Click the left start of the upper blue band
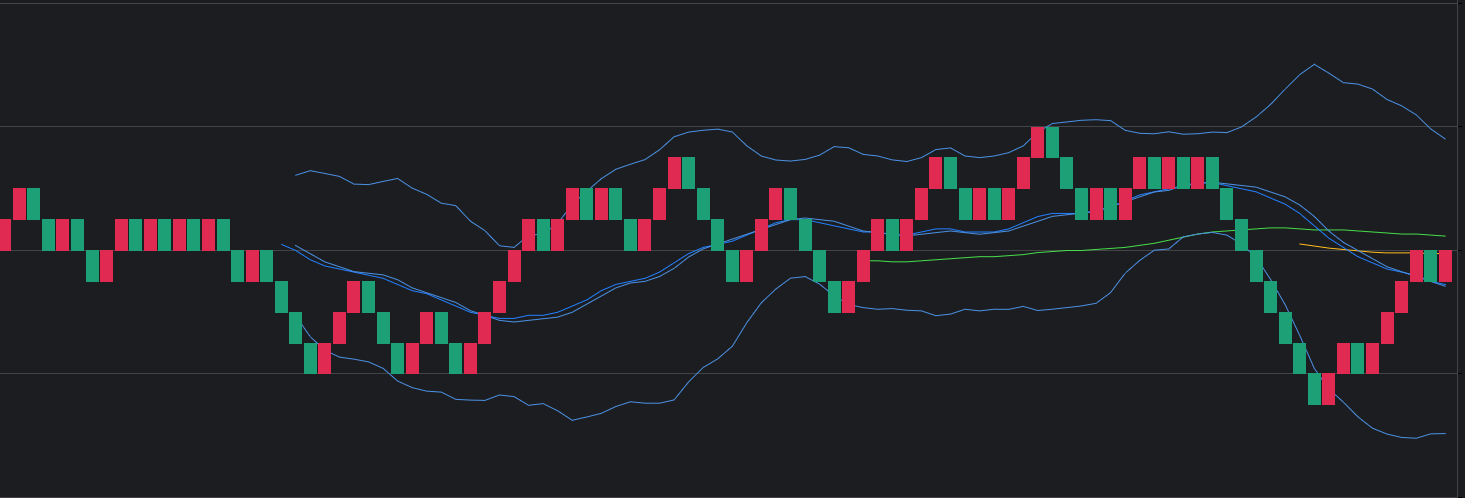The width and height of the screenshot is (1465, 498). pyautogui.click(x=296, y=175)
